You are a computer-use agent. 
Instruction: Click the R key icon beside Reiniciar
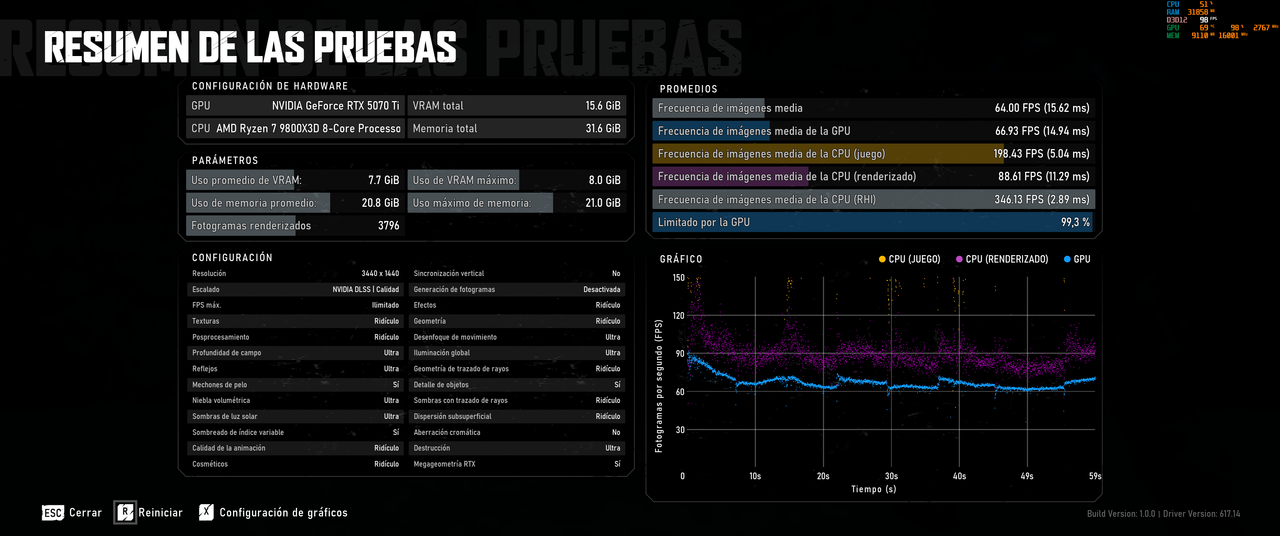tap(125, 512)
